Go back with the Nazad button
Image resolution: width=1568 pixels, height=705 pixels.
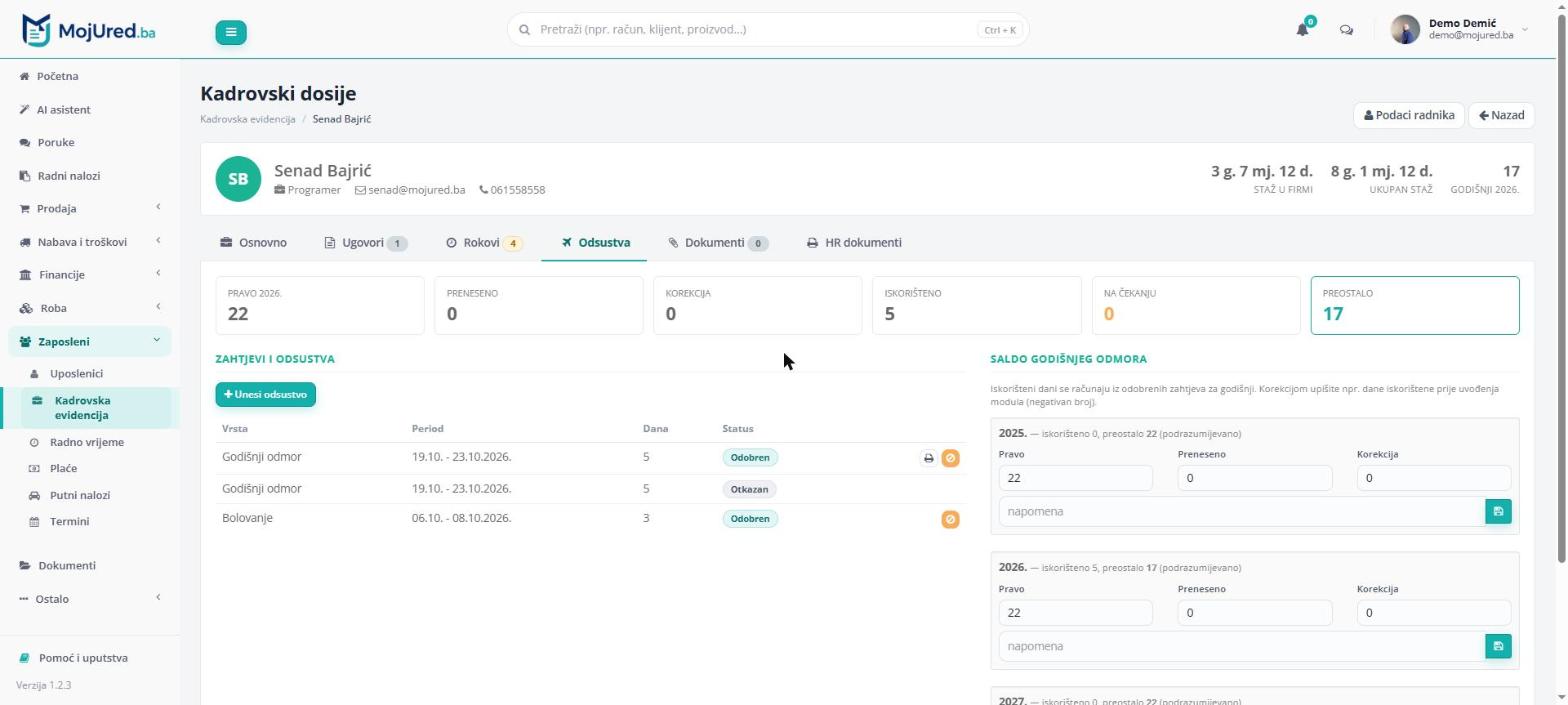1501,115
